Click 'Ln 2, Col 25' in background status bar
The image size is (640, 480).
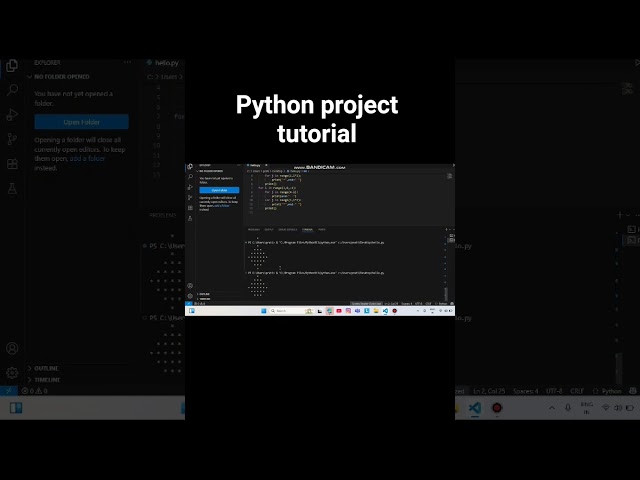(x=489, y=391)
